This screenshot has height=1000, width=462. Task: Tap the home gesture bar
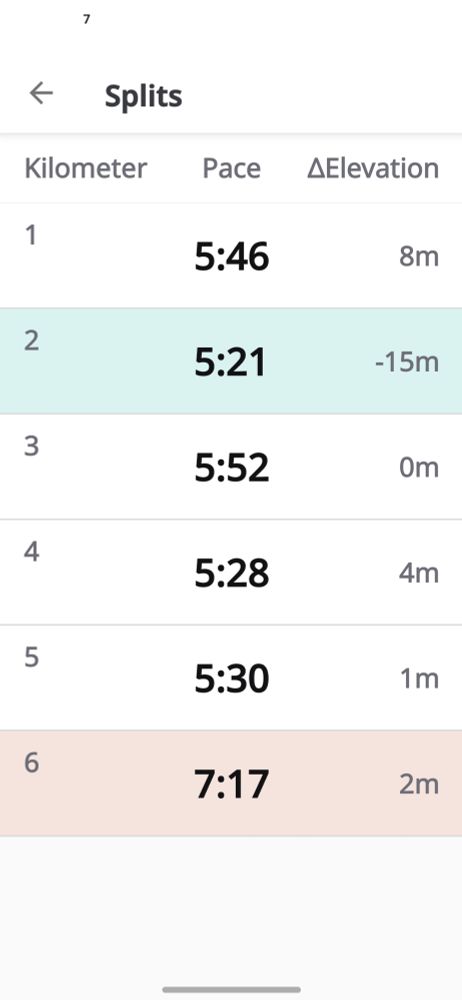pos(231,989)
